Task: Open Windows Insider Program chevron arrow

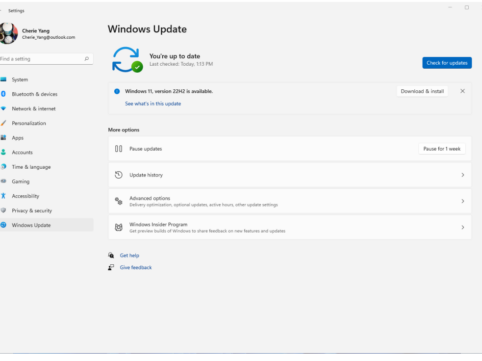Action: click(x=463, y=227)
